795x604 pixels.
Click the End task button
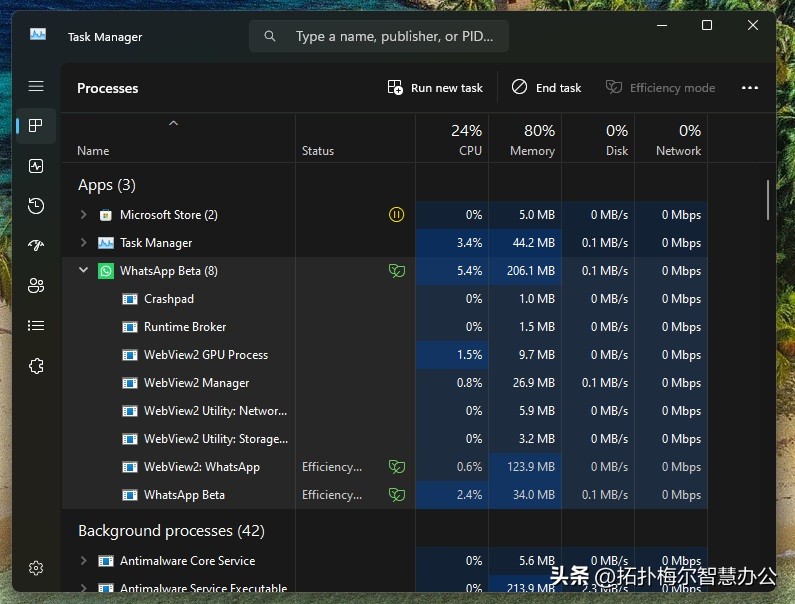point(547,88)
